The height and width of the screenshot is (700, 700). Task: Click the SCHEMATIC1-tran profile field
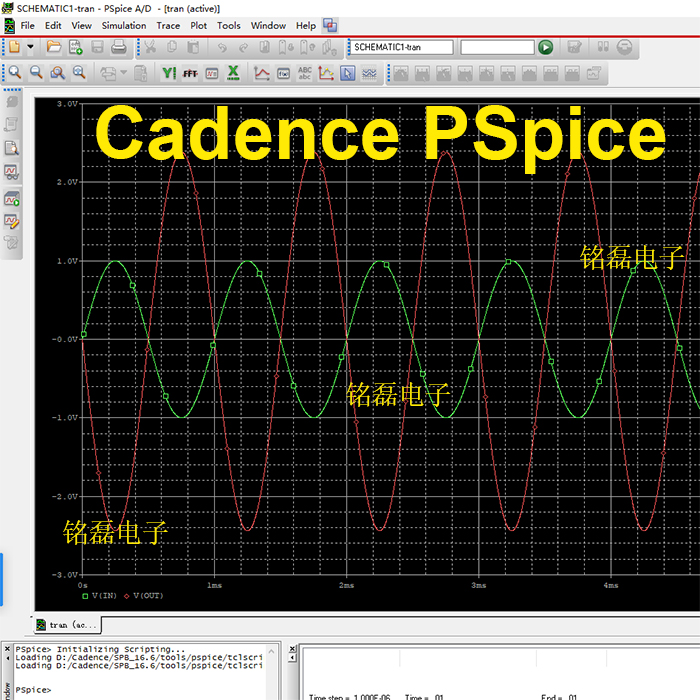click(401, 47)
